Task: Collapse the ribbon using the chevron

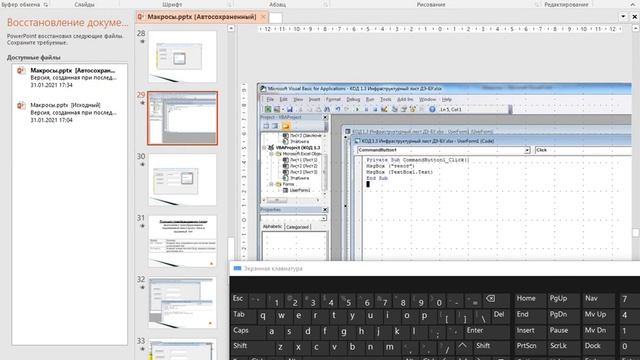Action: [x=633, y=4]
